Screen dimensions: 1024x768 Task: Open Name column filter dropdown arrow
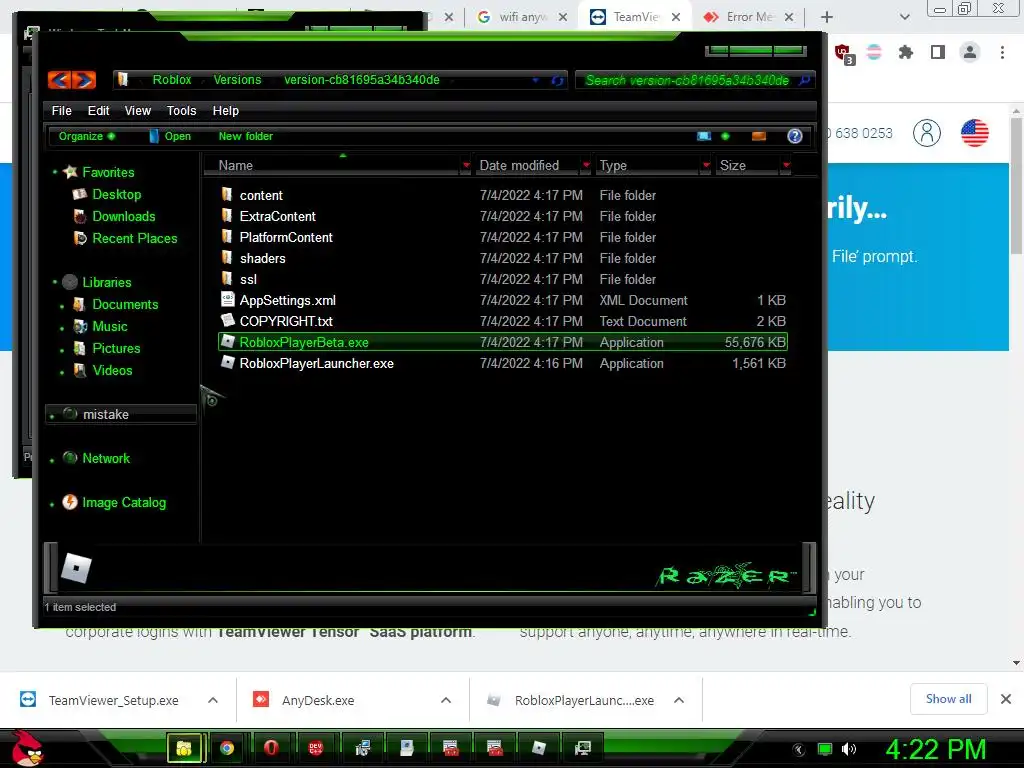tap(466, 165)
